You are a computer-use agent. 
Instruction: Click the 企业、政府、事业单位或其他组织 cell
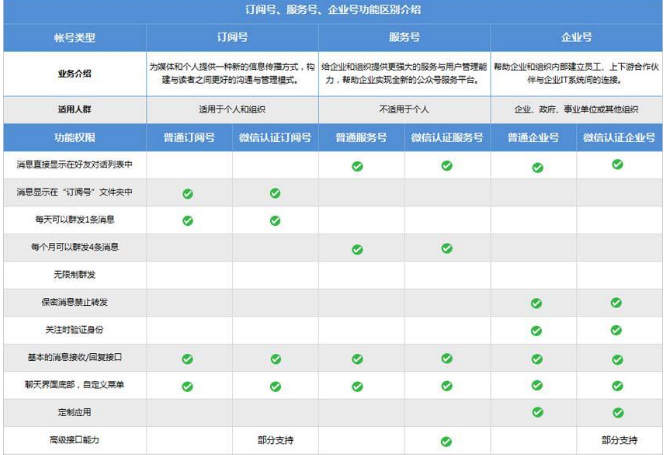click(576, 109)
